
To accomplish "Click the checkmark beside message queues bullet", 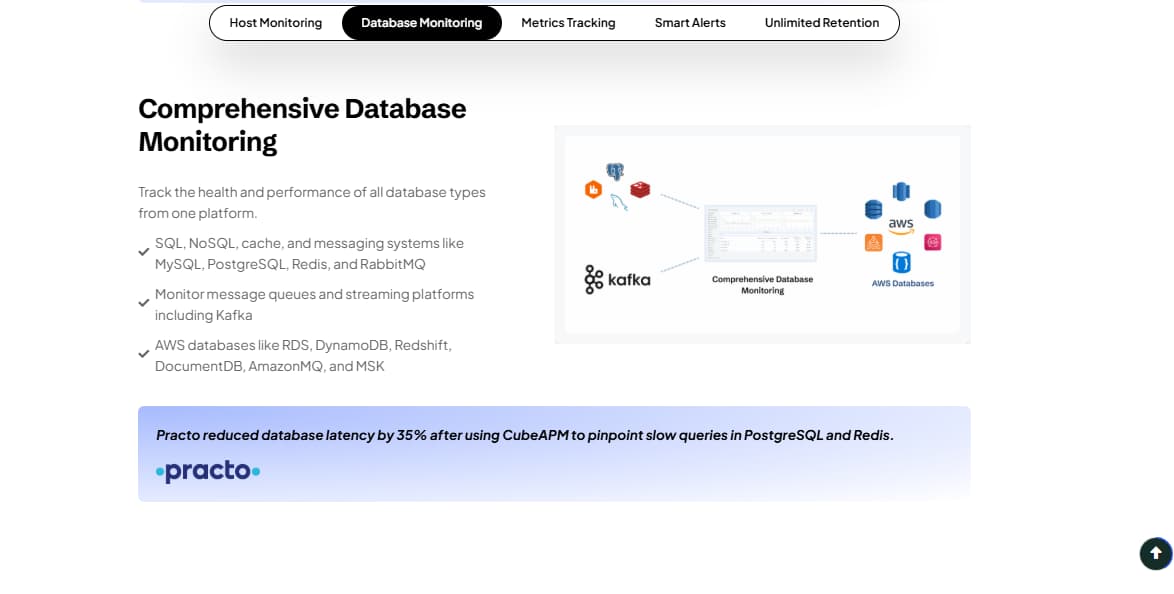I will pos(144,303).
